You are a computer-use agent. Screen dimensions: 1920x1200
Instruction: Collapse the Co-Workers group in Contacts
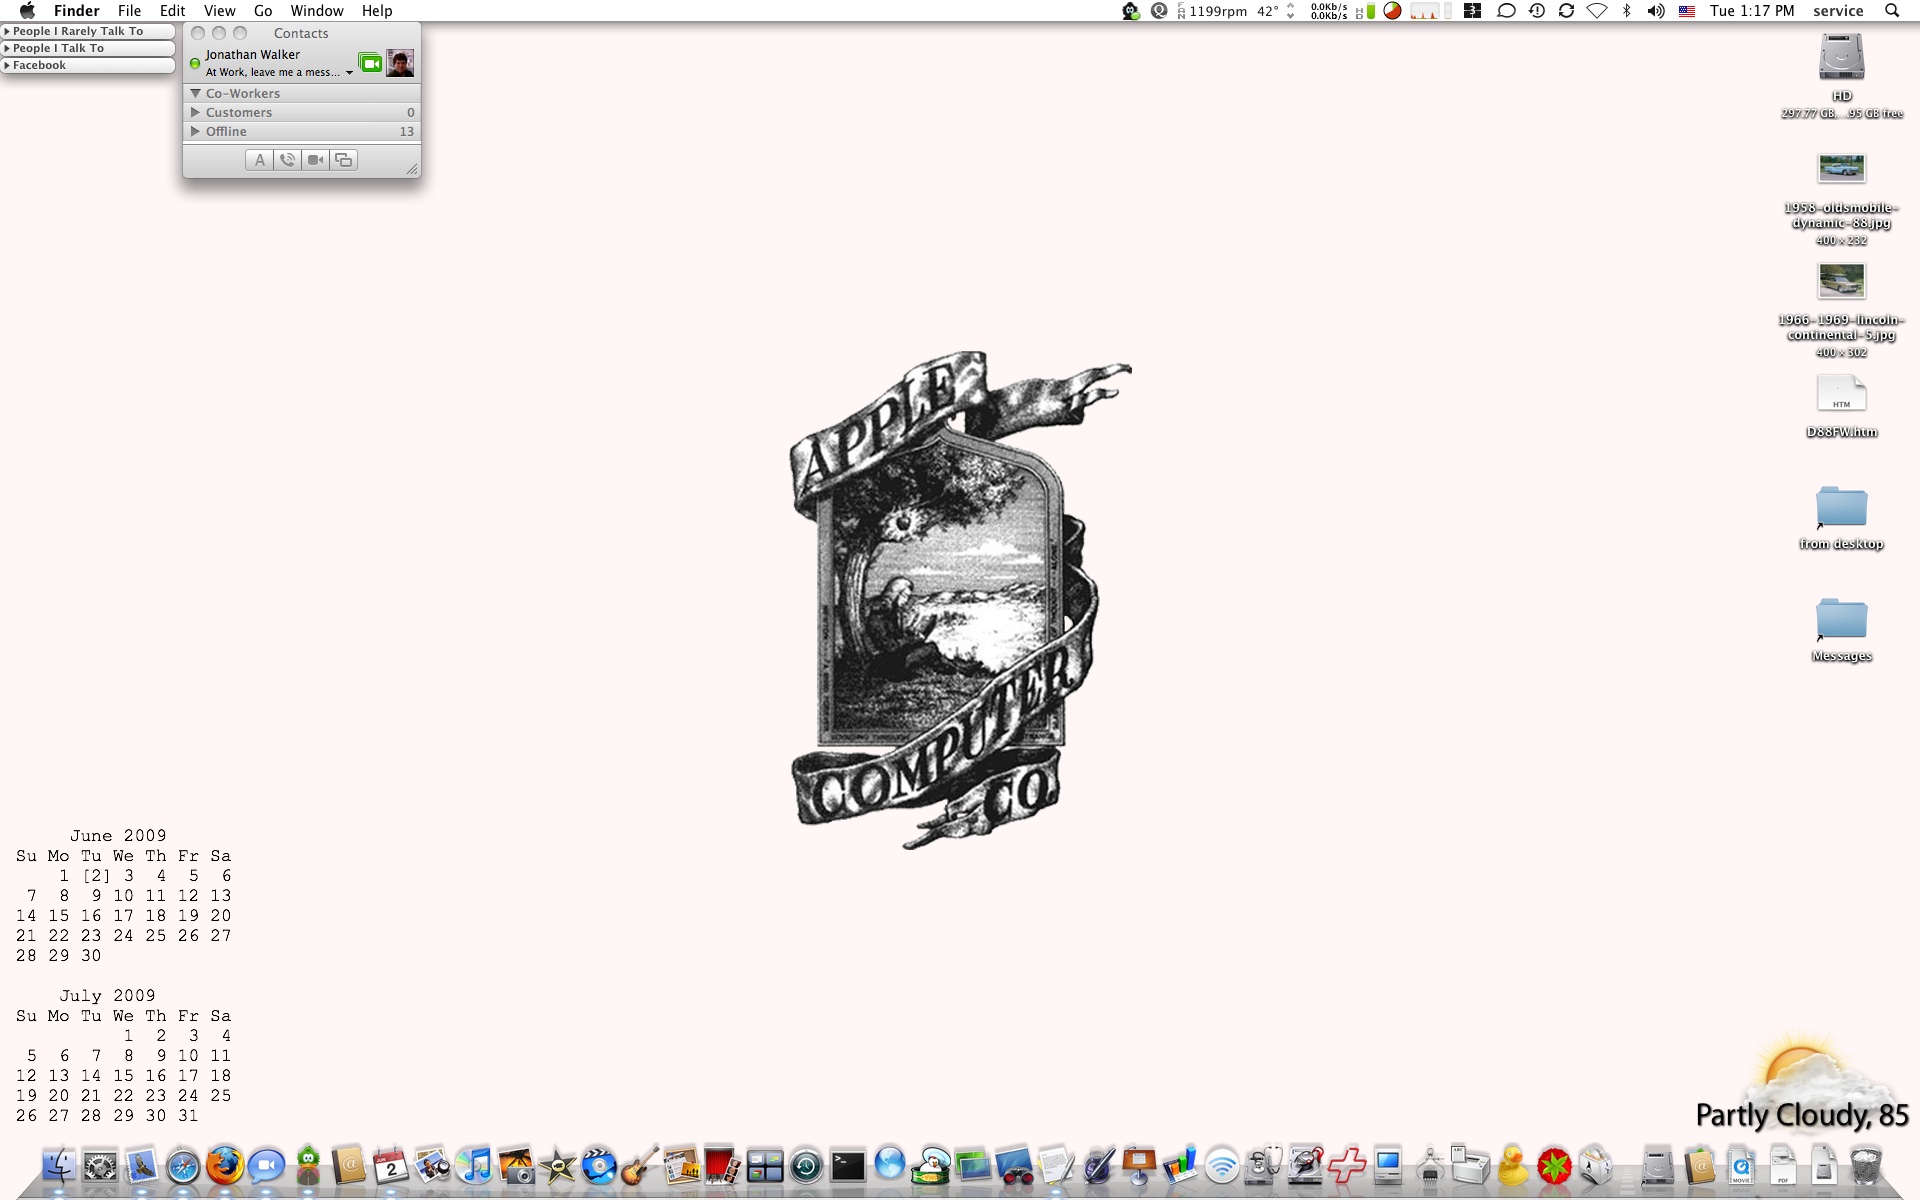point(196,93)
